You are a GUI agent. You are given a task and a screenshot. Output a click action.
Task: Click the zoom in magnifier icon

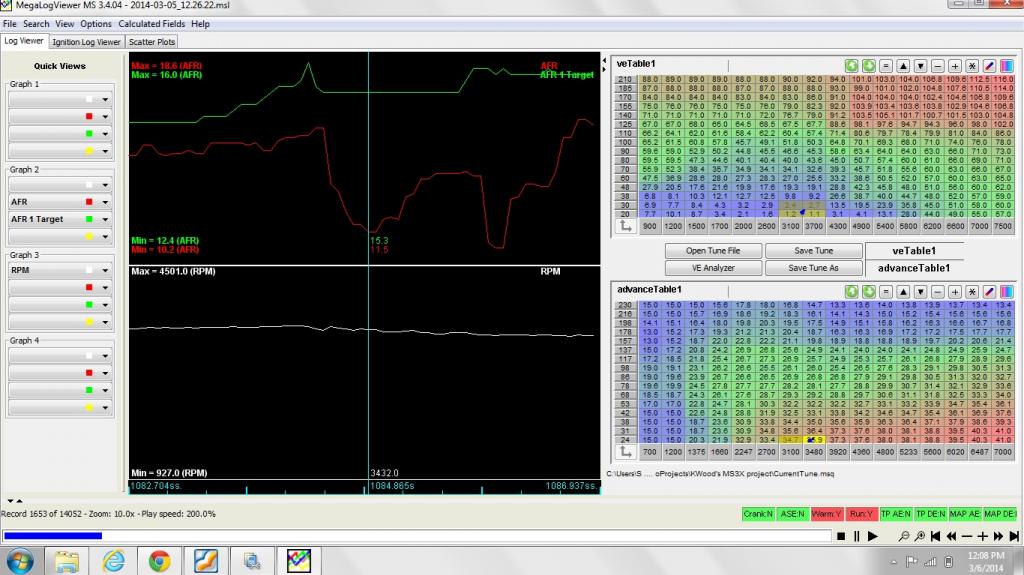tap(921, 536)
